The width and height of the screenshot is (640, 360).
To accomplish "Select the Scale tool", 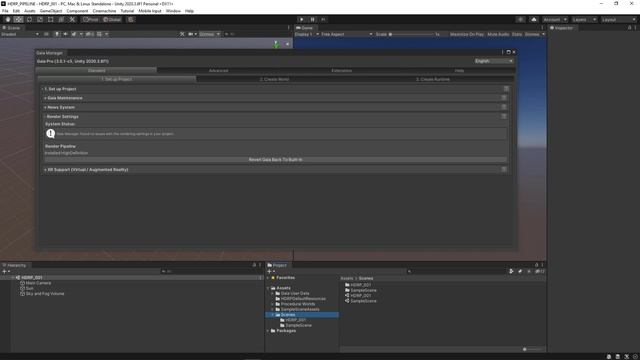I will (x=40, y=20).
